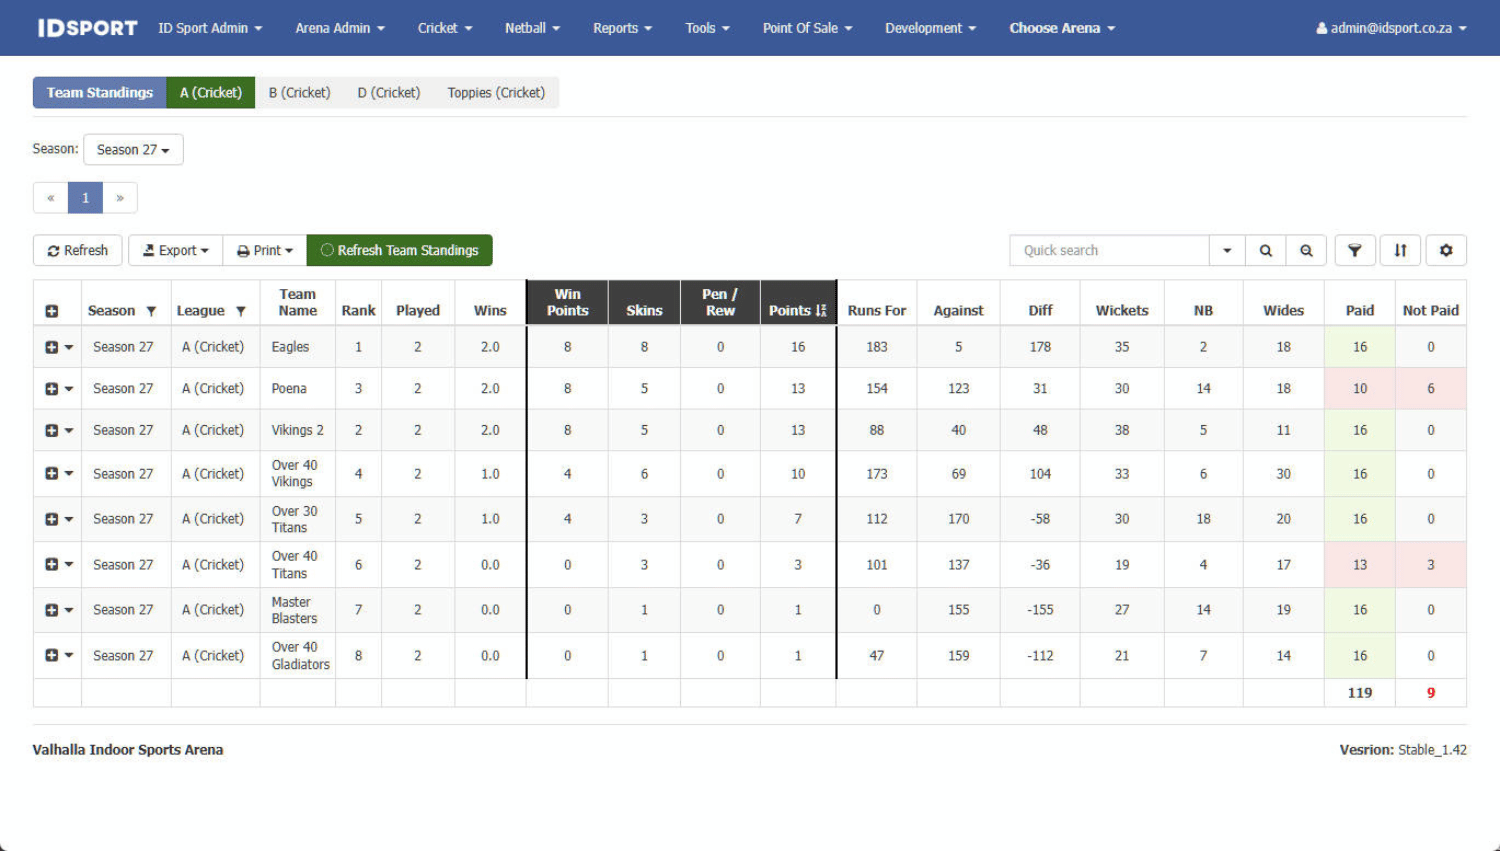
Task: Click the magnifier search icon button
Action: pos(1265,251)
